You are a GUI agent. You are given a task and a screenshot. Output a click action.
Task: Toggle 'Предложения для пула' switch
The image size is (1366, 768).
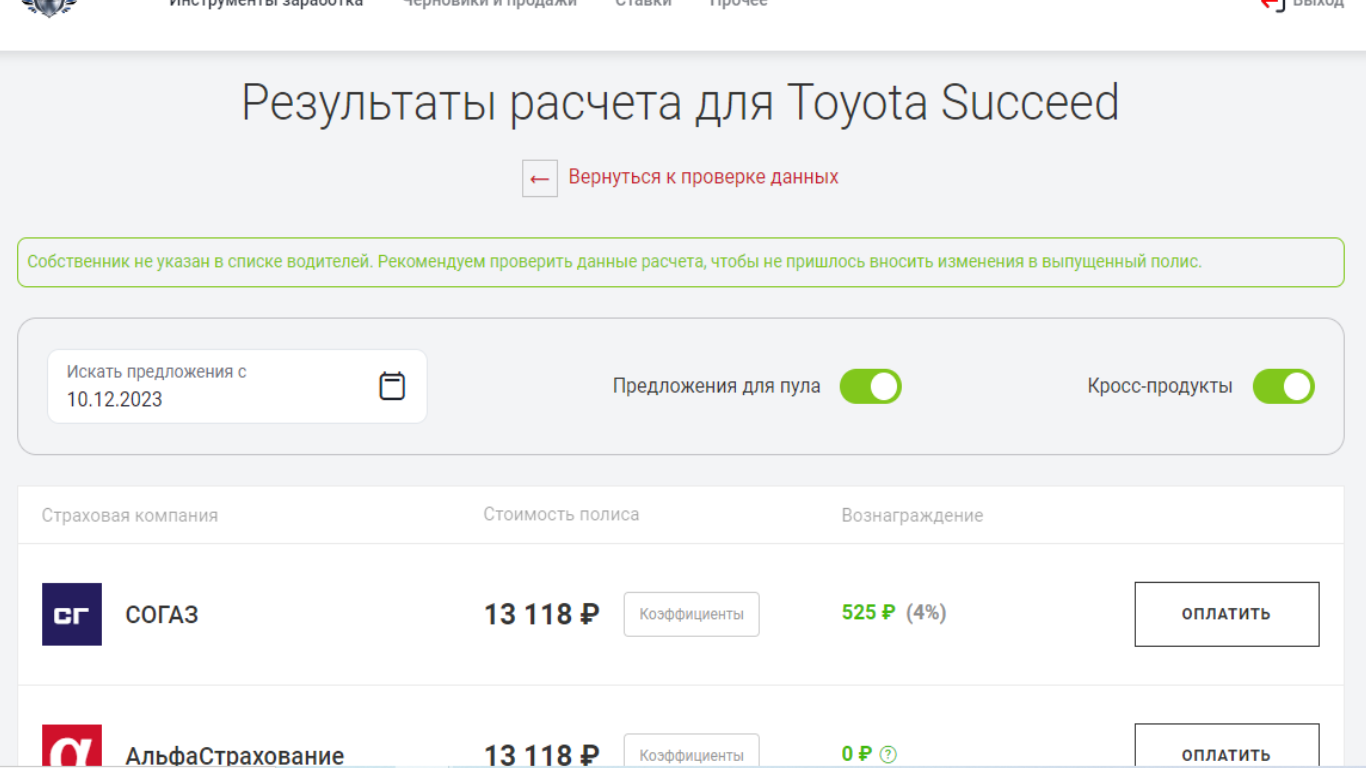[870, 387]
